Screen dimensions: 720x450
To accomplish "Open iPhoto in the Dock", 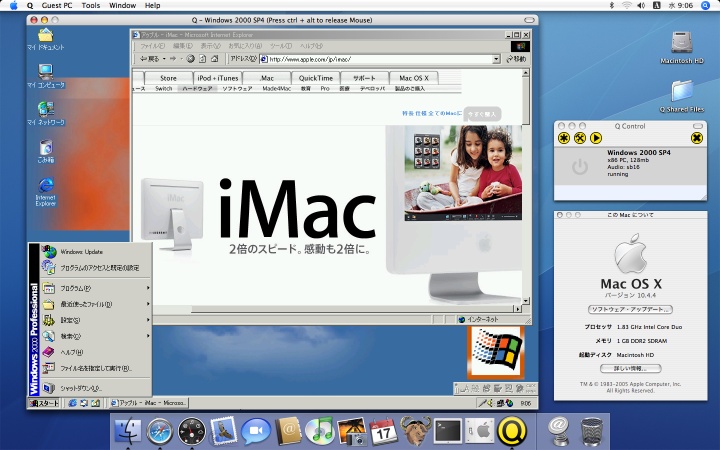I will (352, 431).
